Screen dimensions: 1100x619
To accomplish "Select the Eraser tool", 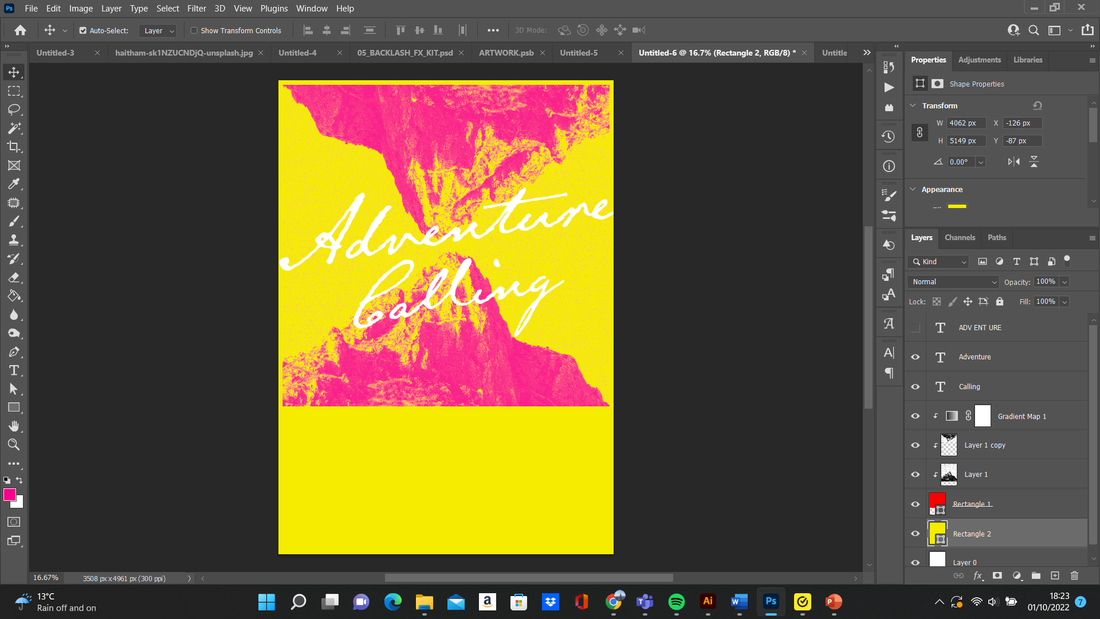I will (x=13, y=277).
